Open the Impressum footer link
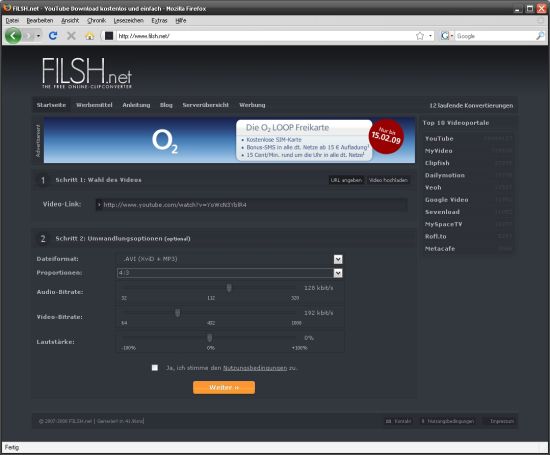The image size is (550, 455). (501, 421)
